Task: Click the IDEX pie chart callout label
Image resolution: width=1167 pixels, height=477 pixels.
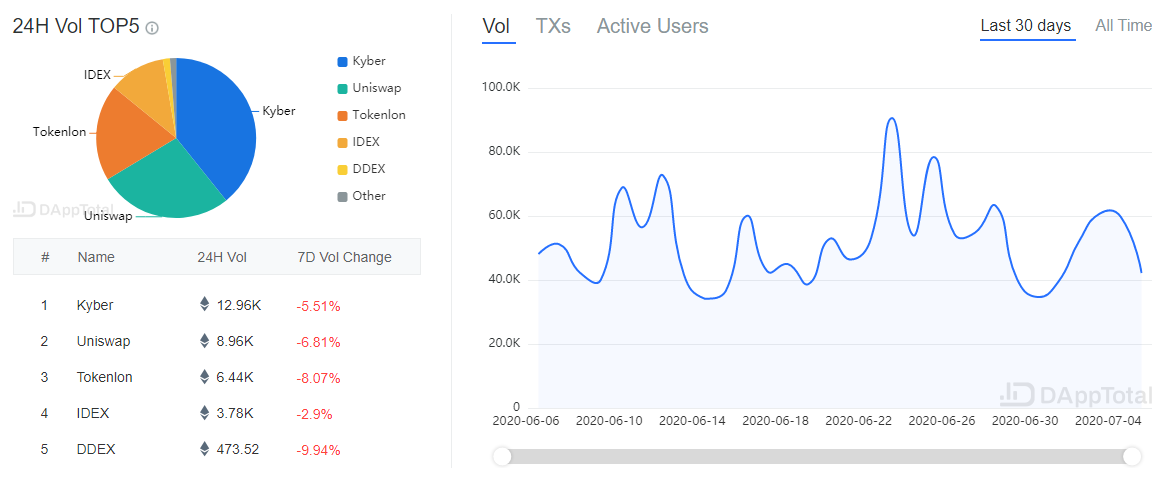Action: pyautogui.click(x=97, y=74)
